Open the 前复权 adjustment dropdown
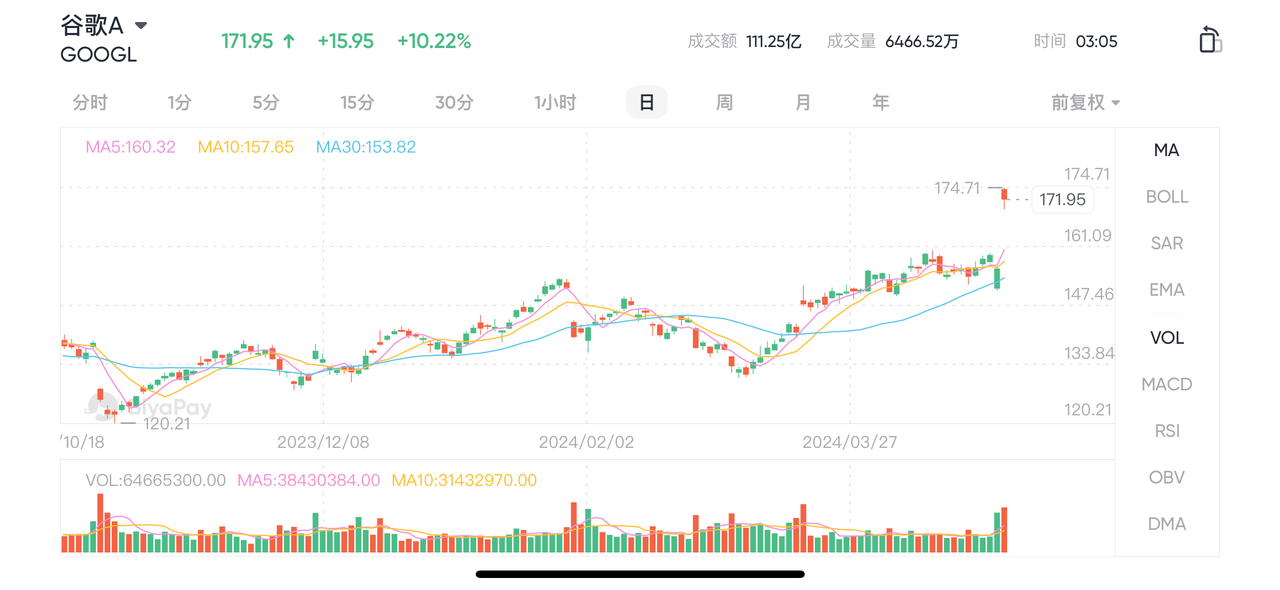 [1085, 102]
